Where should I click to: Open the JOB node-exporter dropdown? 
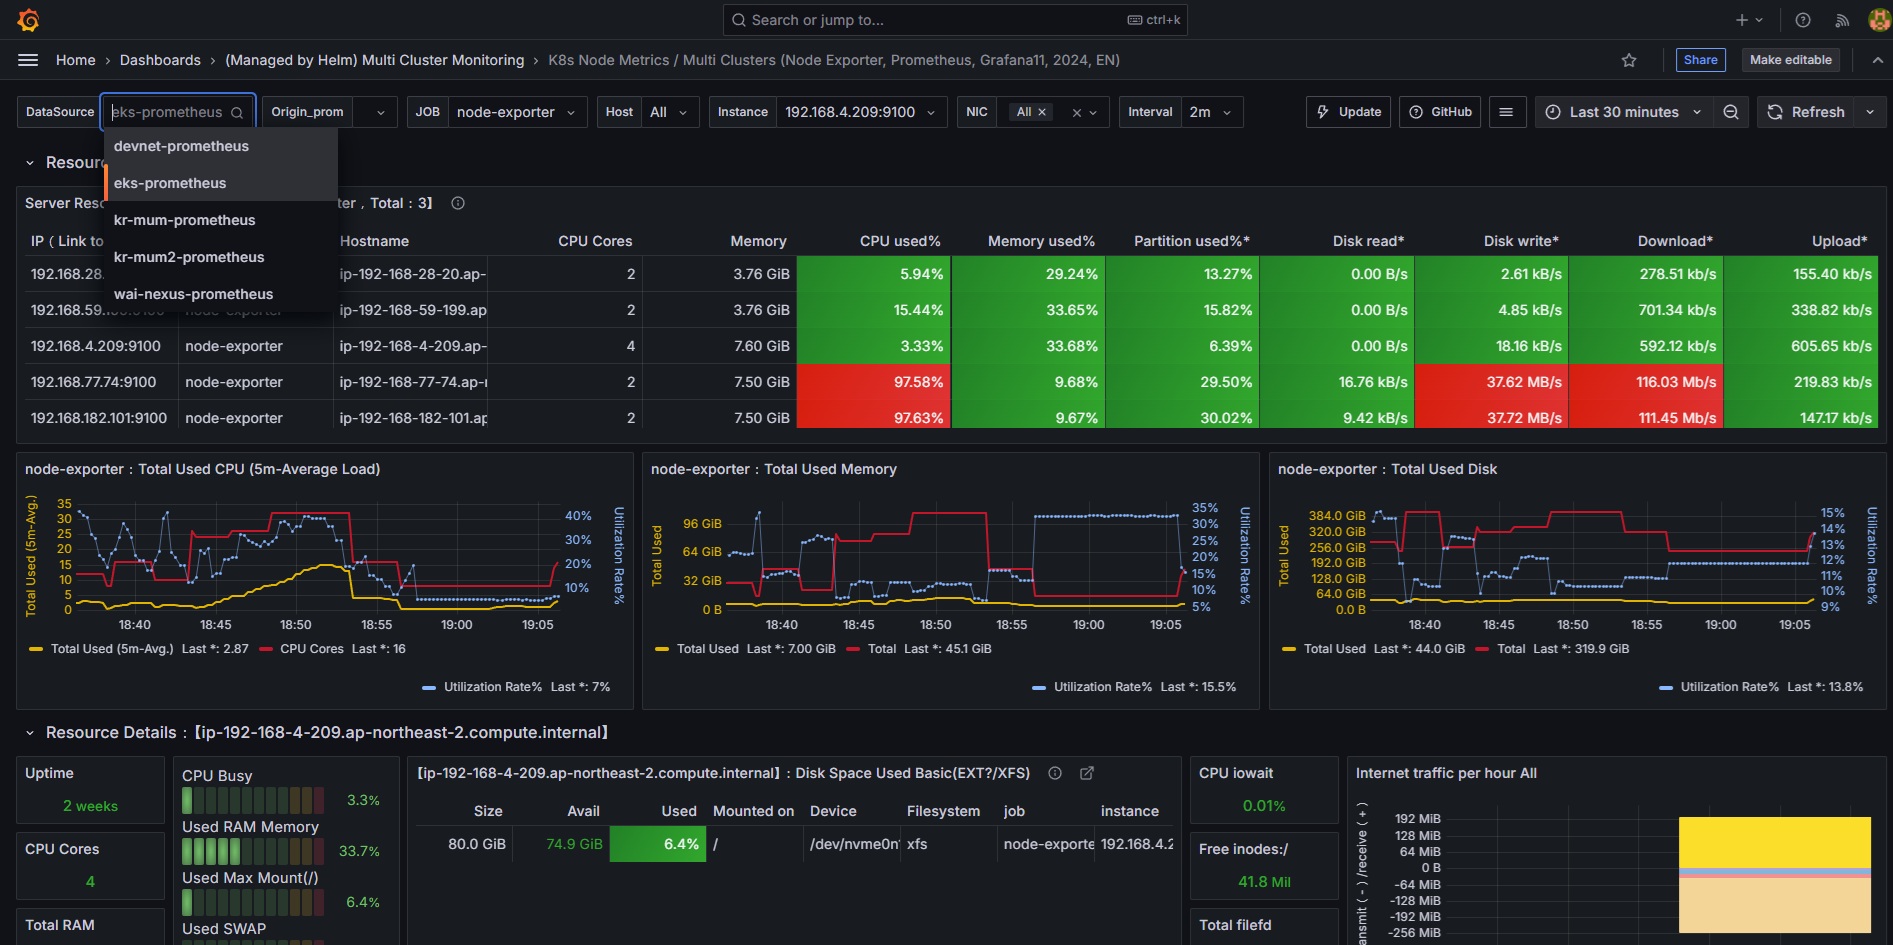click(x=518, y=112)
